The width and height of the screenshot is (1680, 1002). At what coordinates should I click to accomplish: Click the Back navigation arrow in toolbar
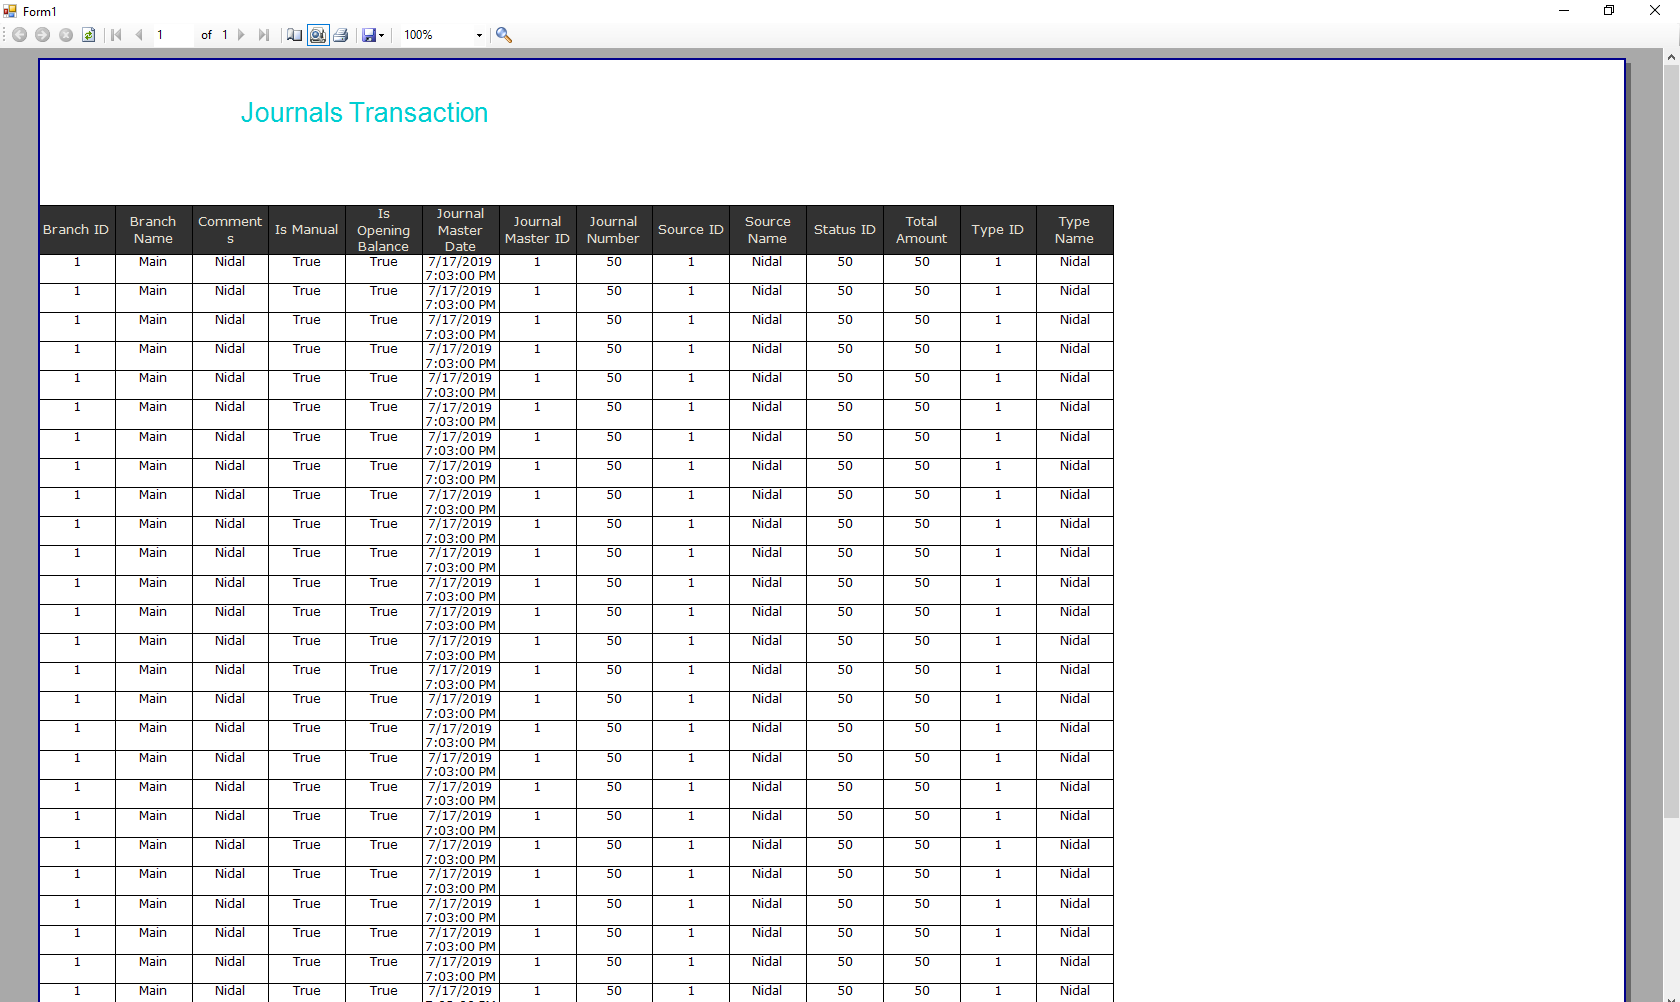coord(19,35)
